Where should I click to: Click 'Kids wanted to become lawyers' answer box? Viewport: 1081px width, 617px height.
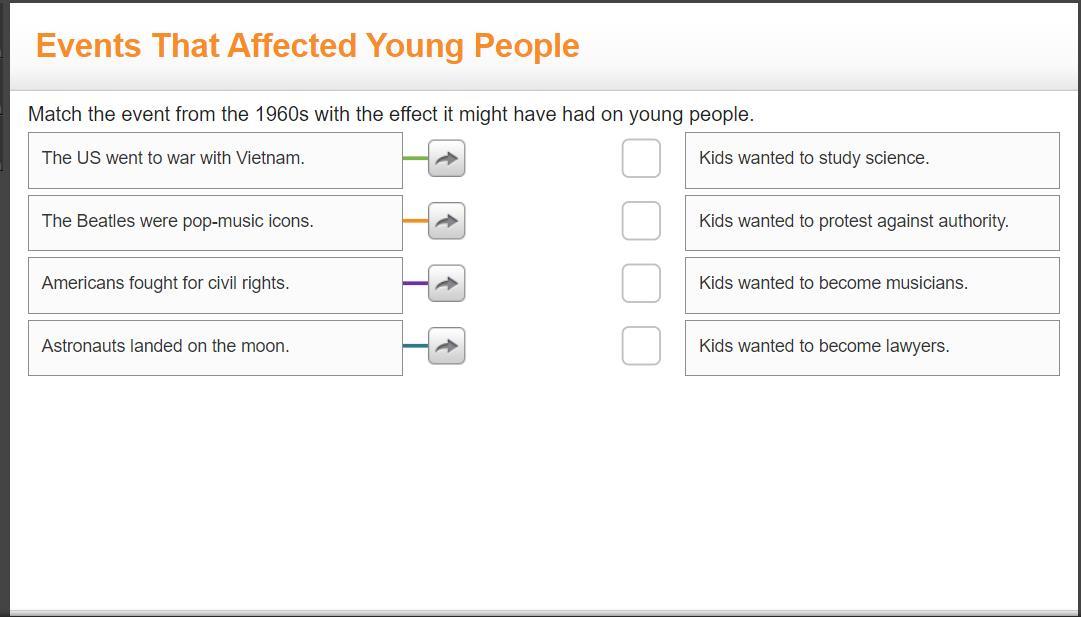pyautogui.click(x=871, y=347)
